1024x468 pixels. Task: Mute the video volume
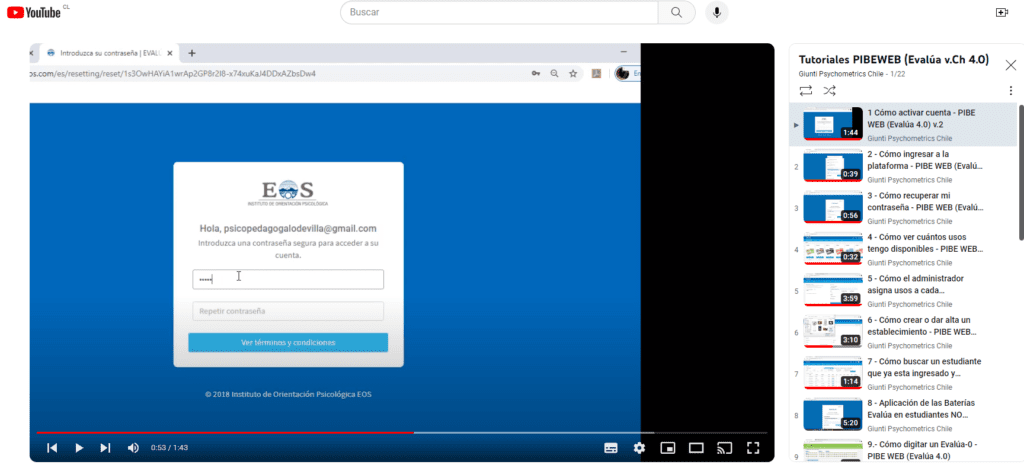(133, 448)
